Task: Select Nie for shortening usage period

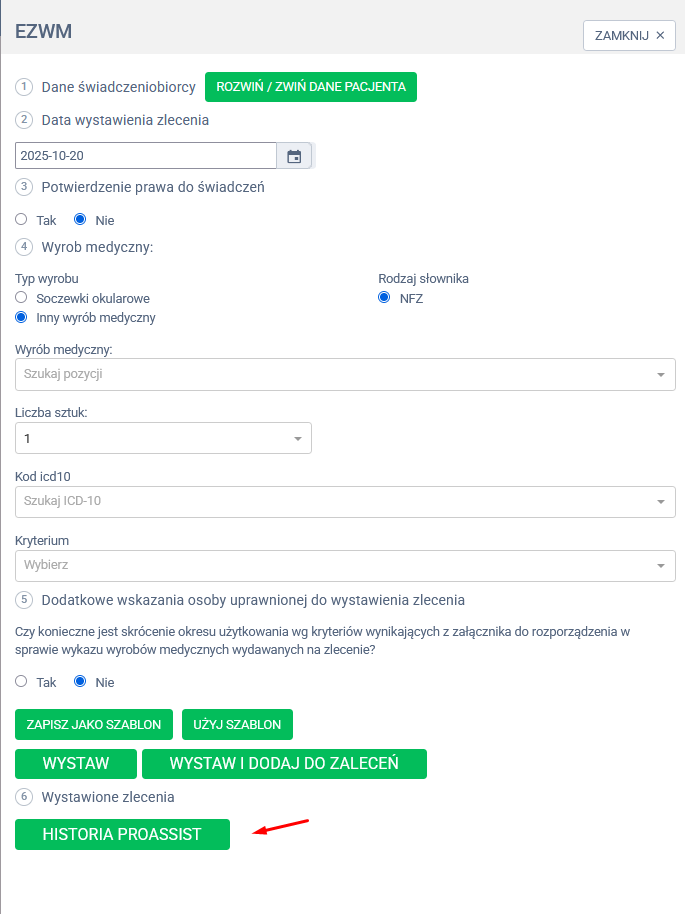Action: pos(80,682)
